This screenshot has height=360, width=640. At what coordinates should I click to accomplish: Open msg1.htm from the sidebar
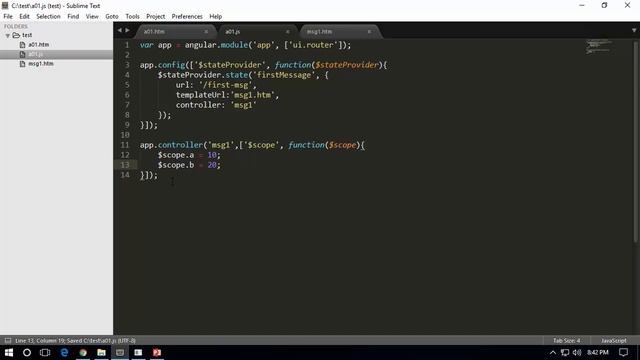tap(41, 64)
